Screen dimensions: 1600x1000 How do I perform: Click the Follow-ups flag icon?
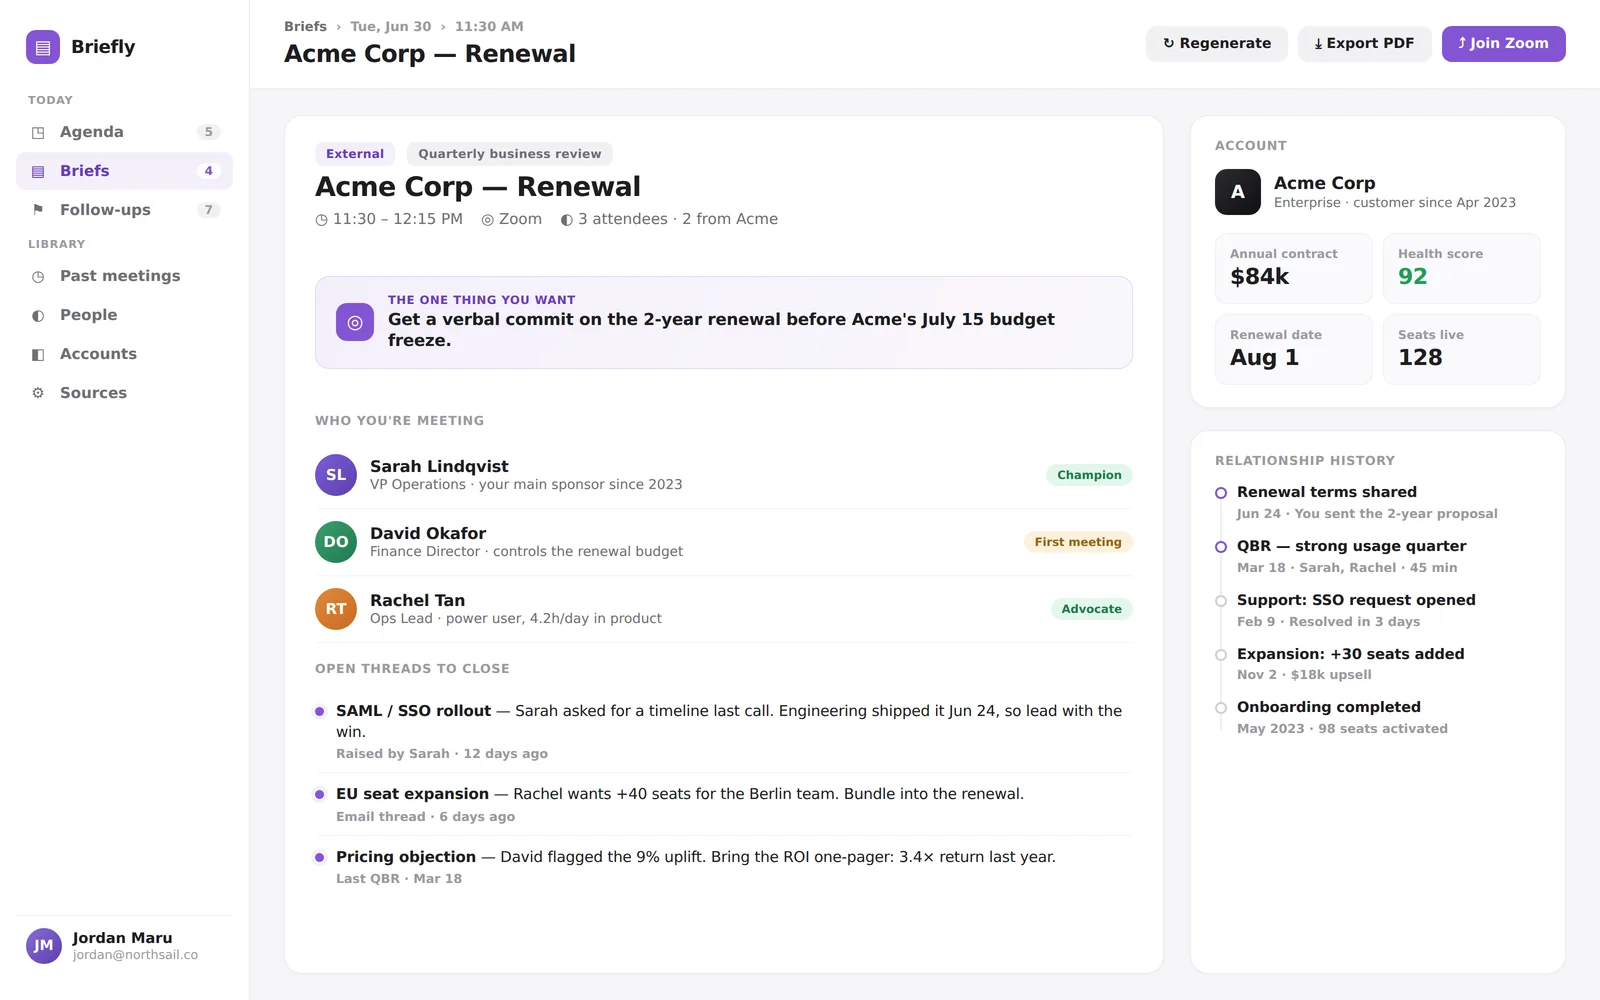tap(38, 210)
